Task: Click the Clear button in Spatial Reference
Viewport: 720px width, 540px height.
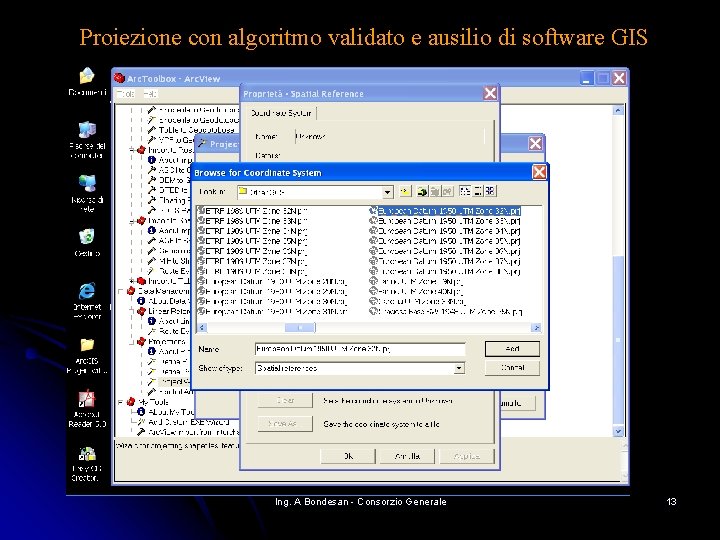Action: click(285, 400)
